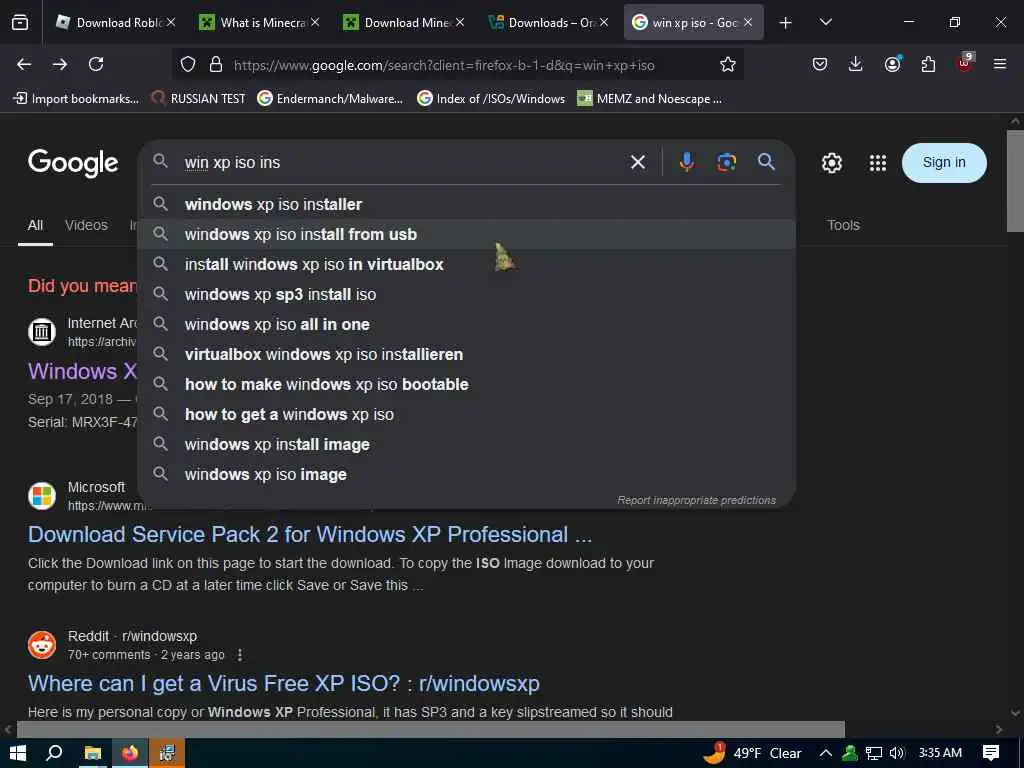Open the Save to Pocket icon
Viewport: 1024px width, 768px height.
click(x=820, y=64)
